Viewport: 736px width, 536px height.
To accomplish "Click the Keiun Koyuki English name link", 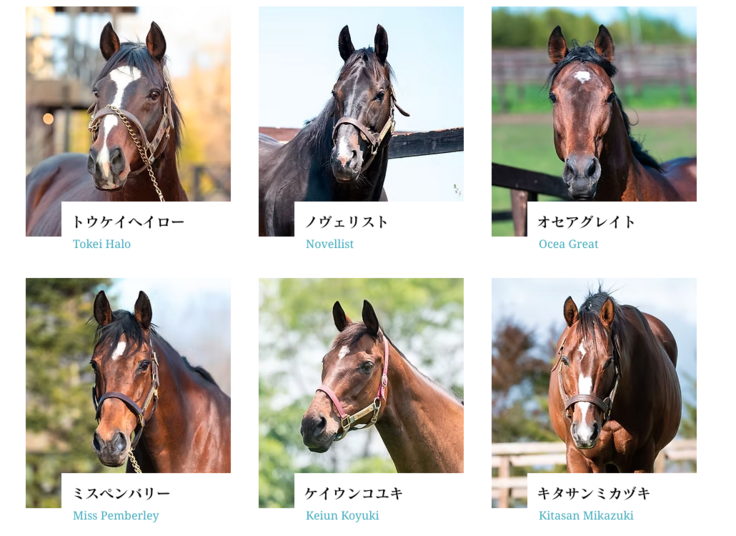I will tap(342, 515).
